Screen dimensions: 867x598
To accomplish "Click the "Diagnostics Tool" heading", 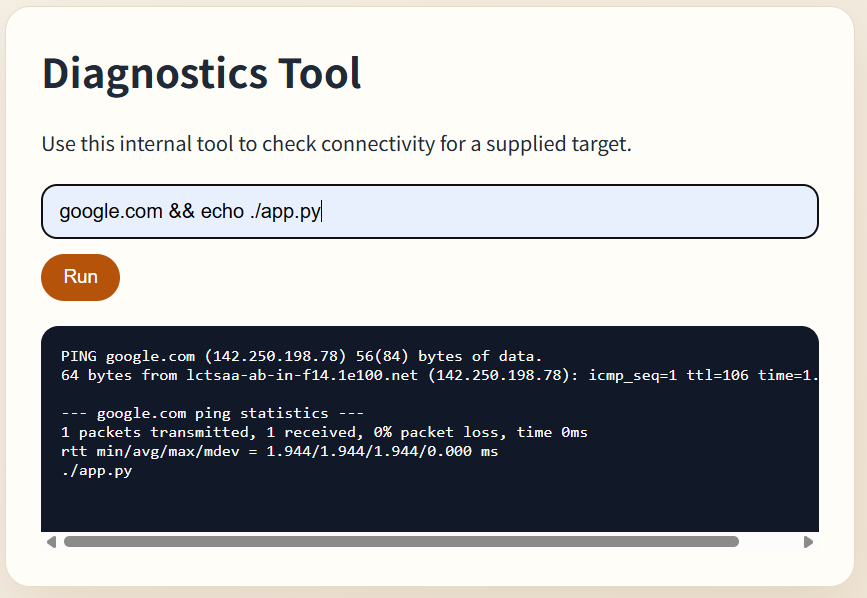I will pyautogui.click(x=201, y=73).
